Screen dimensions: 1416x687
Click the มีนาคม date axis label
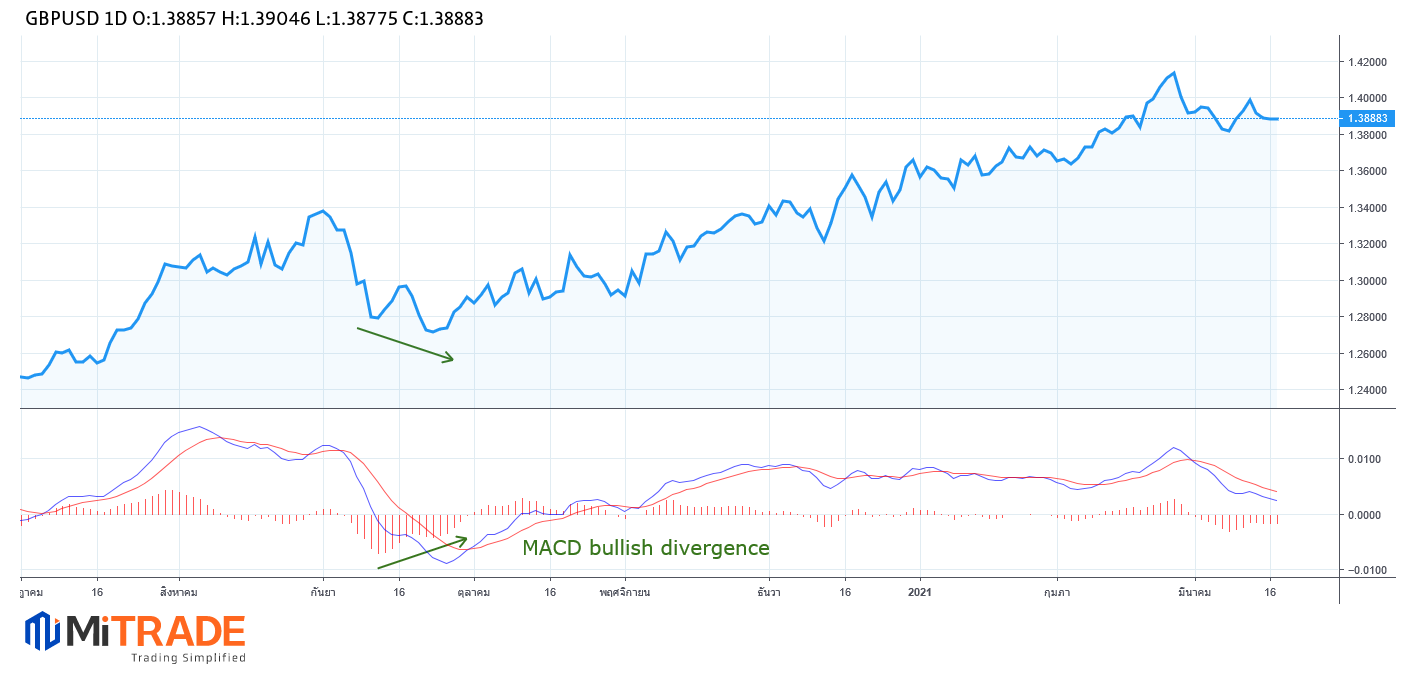click(x=1194, y=592)
